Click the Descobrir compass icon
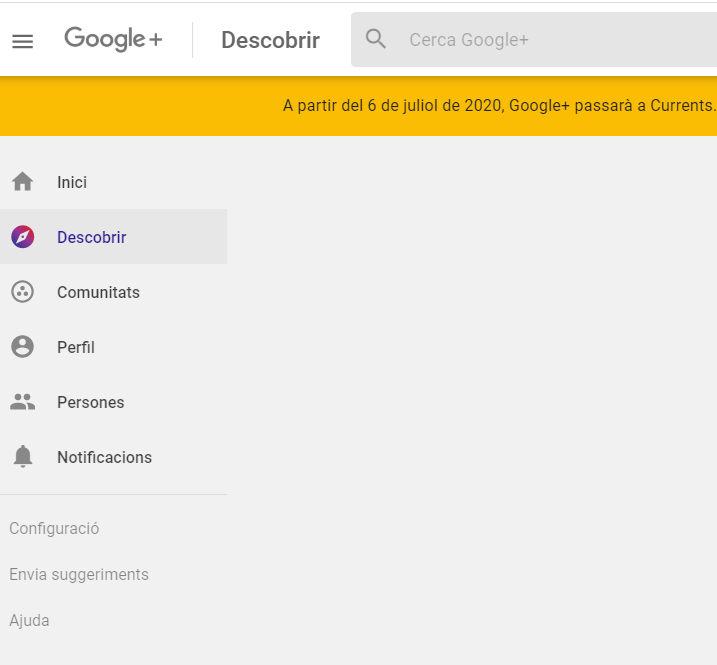Image resolution: width=717 pixels, height=665 pixels. [22, 237]
